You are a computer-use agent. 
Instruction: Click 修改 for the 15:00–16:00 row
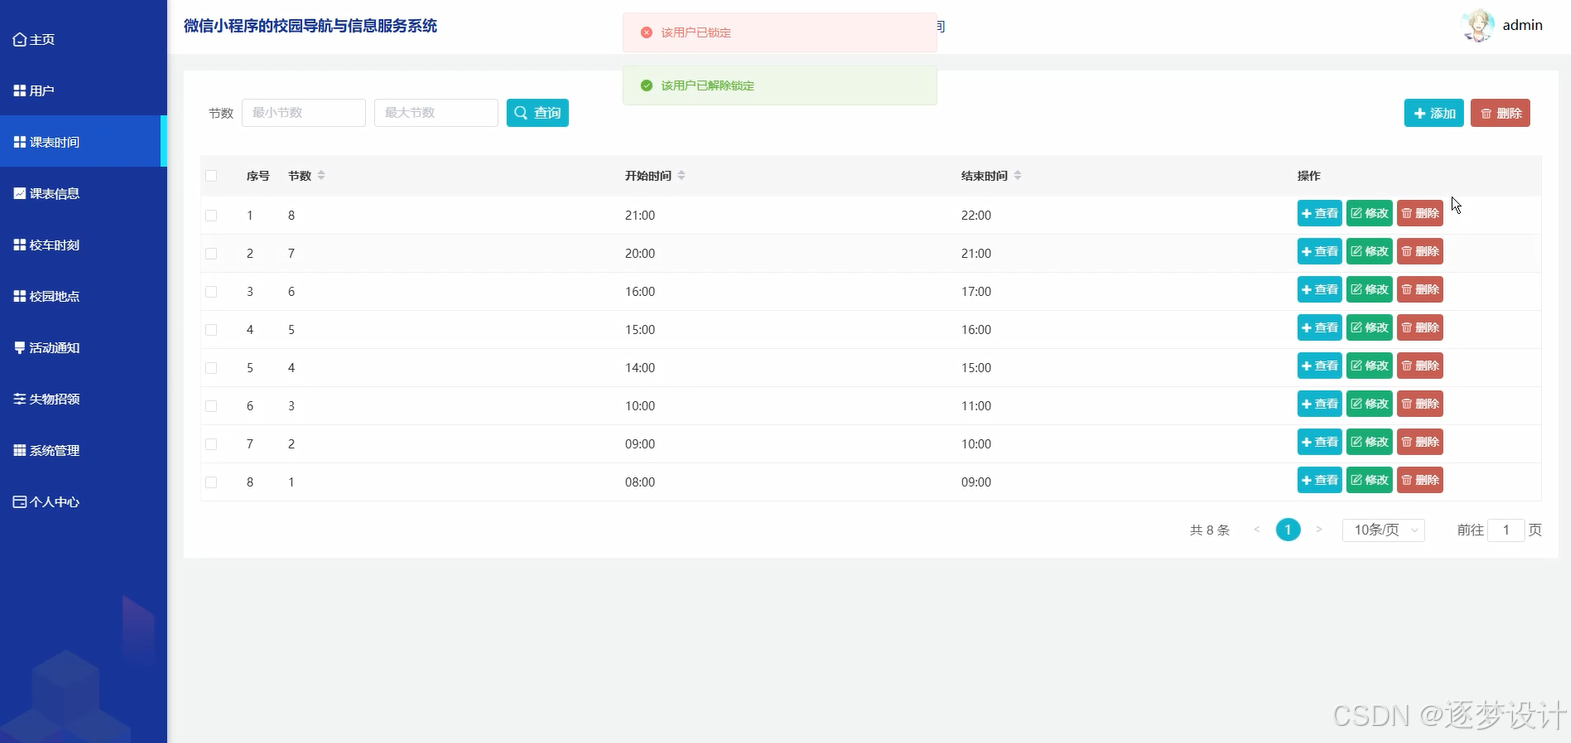pos(1369,327)
